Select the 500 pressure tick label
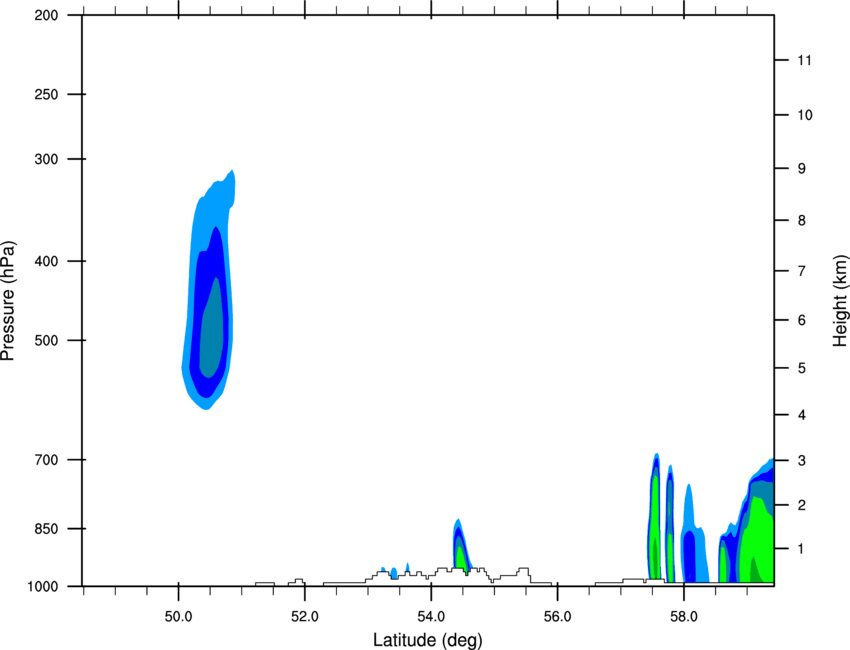Screen dimensions: 850x650 47,340
